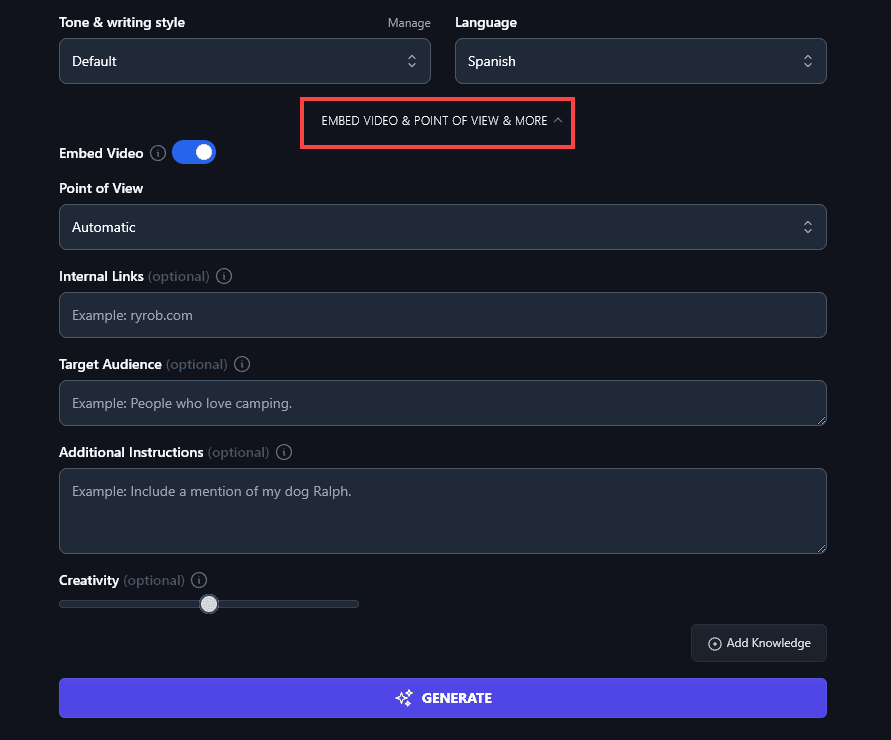Open the Tone & writing style dropdown
Image resolution: width=891 pixels, height=740 pixels.
244,61
